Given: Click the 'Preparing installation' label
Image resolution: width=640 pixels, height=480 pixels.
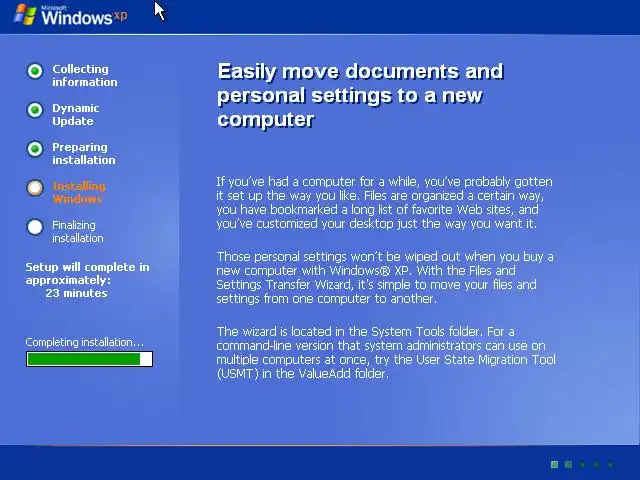Looking at the screenshot, I should tap(84, 153).
